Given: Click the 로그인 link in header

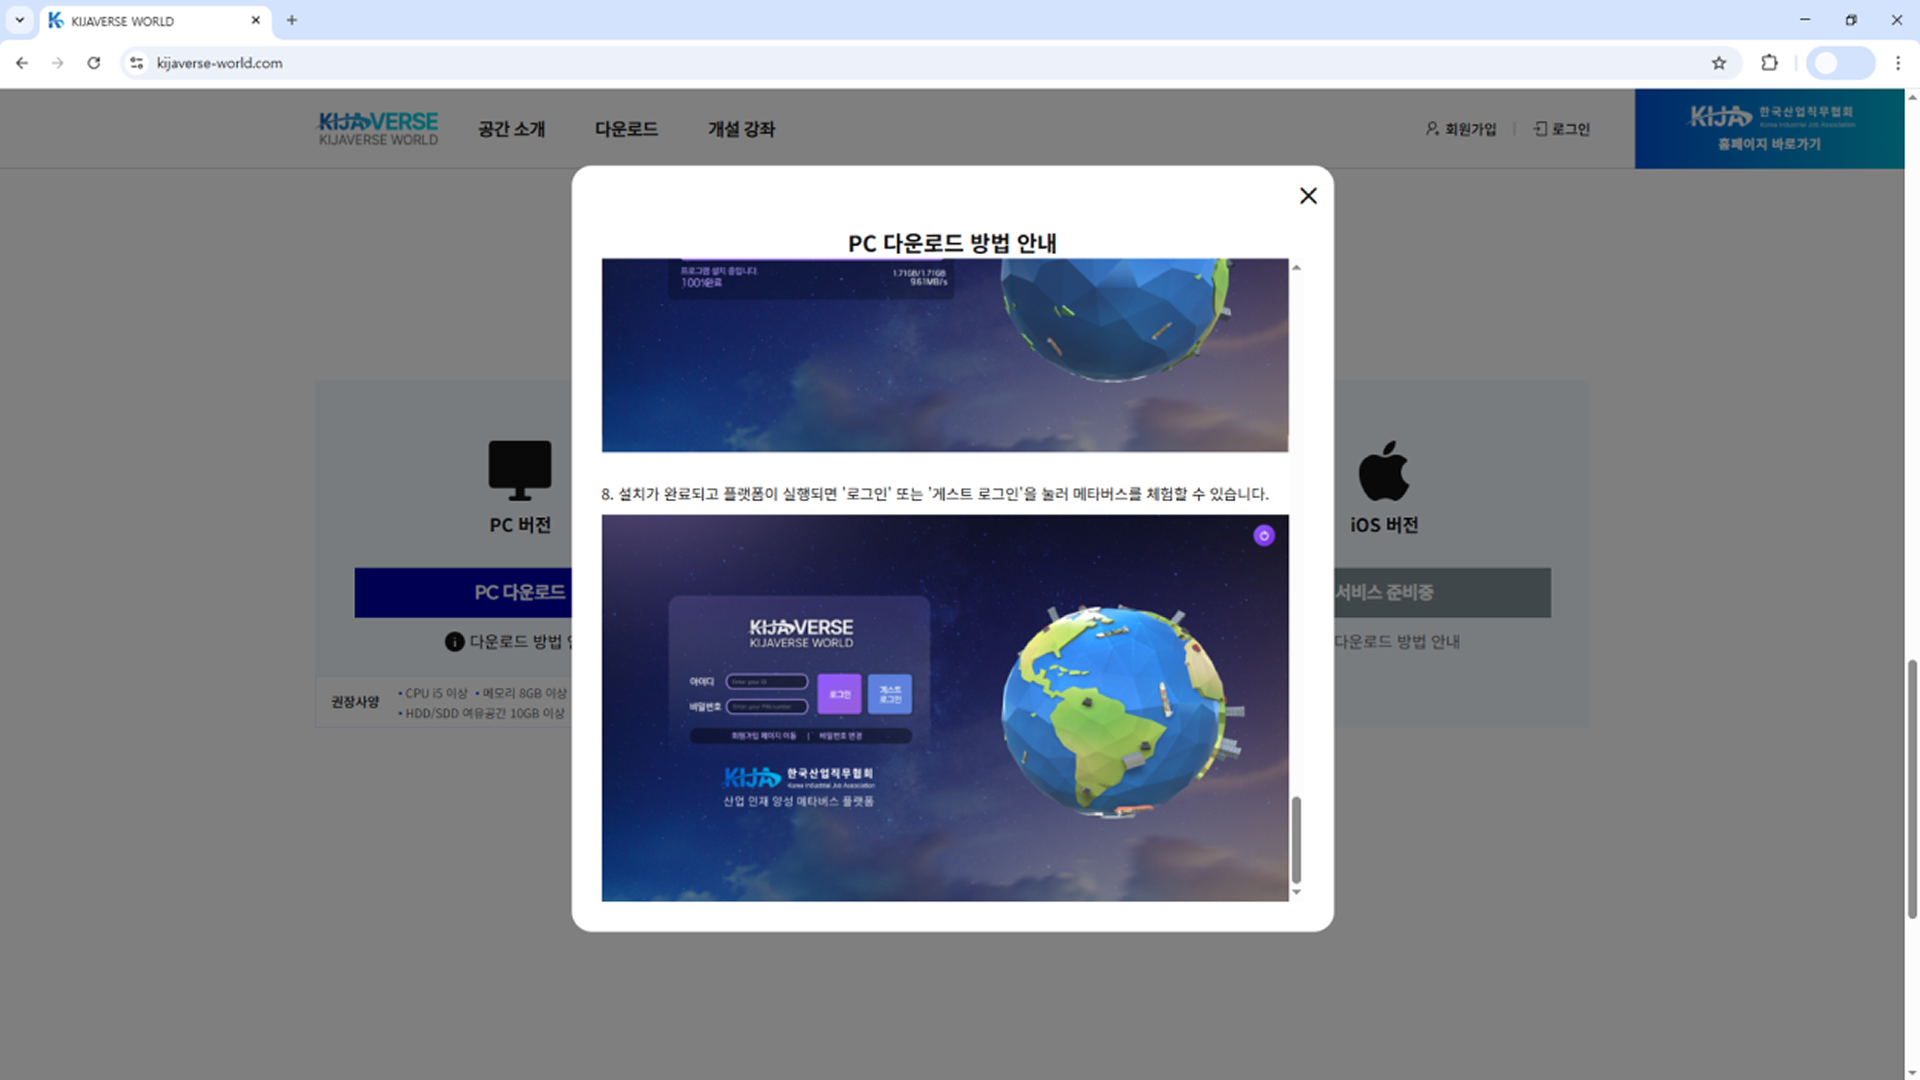Looking at the screenshot, I should (1562, 129).
